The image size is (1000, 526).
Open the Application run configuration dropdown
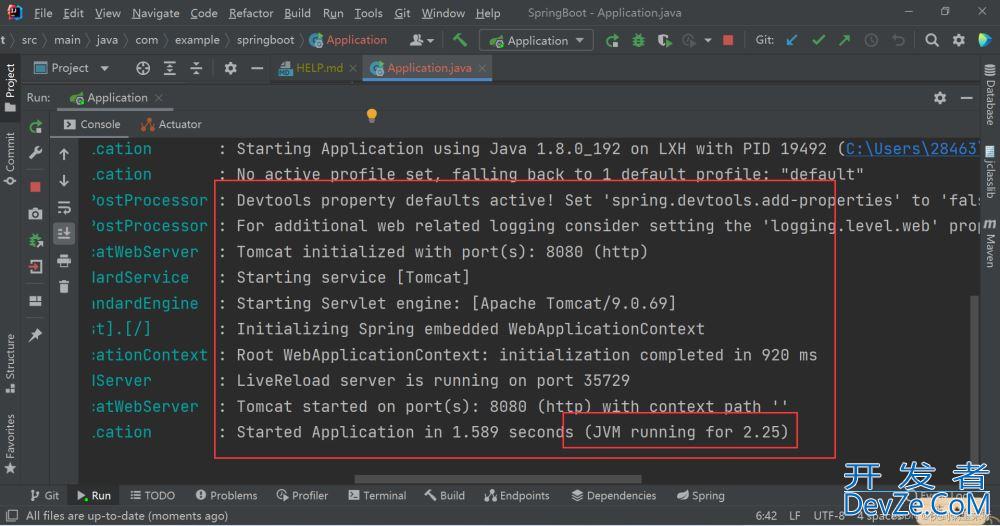tap(536, 40)
